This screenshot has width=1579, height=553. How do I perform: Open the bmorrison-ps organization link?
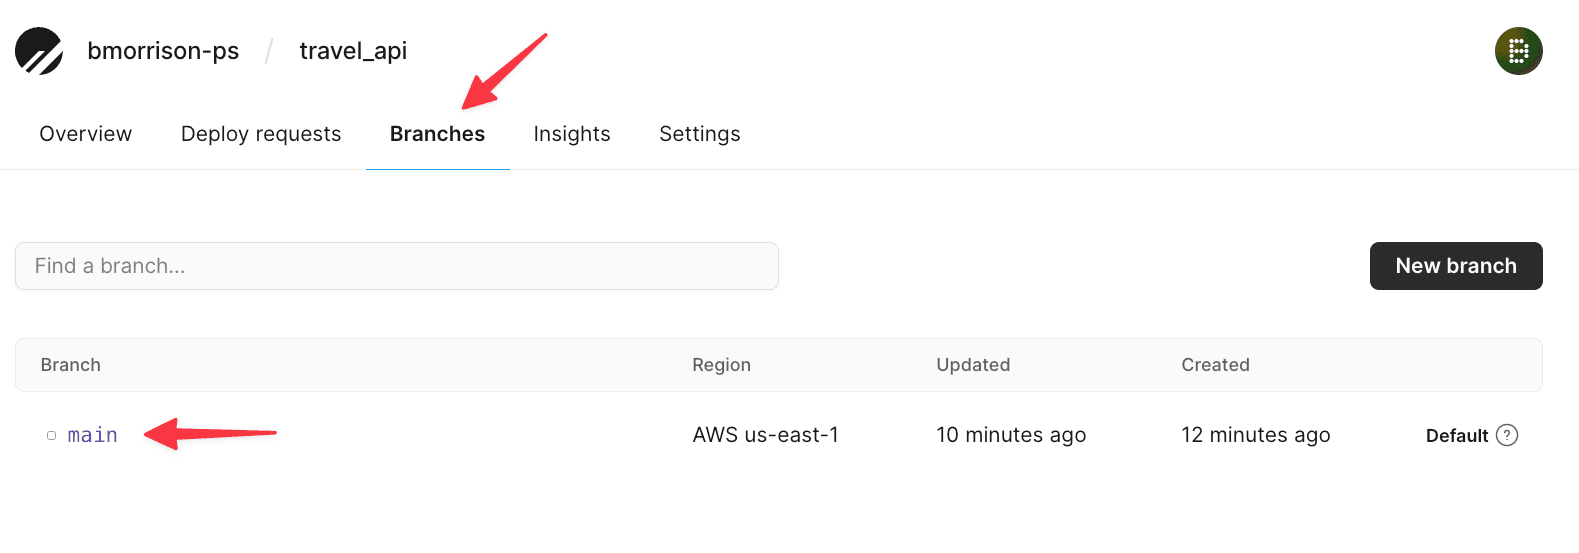point(163,51)
